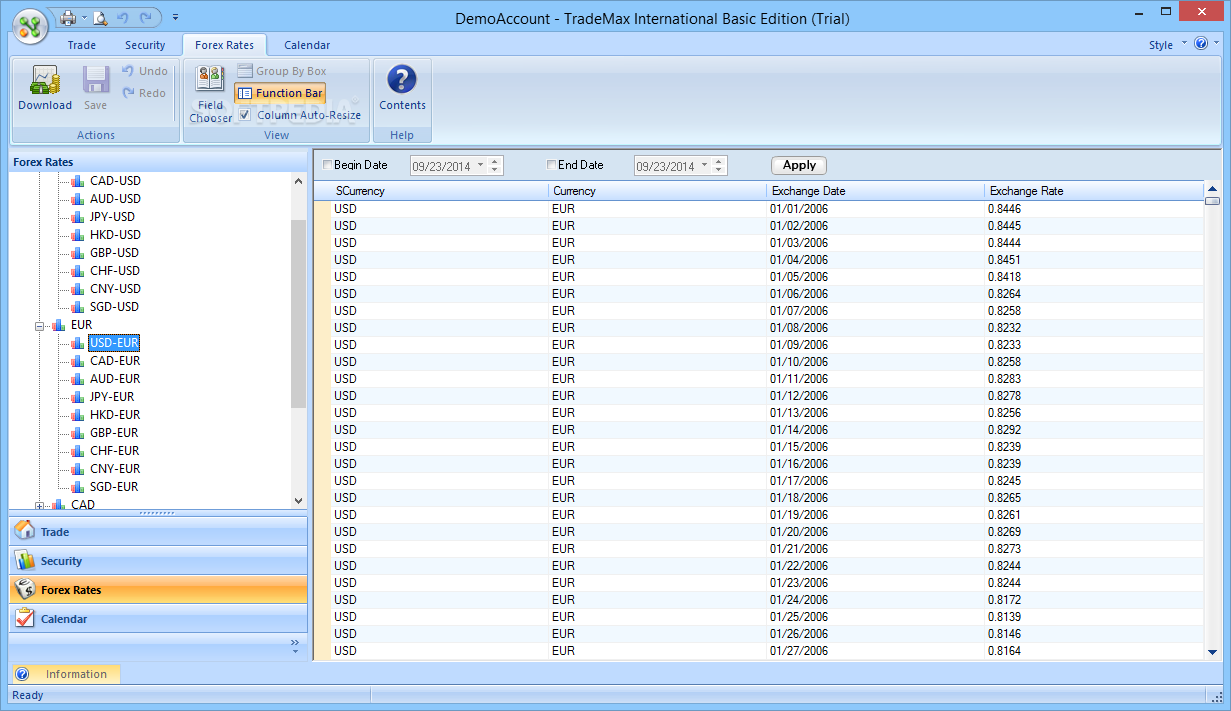Click the help icon at top right
Image resolution: width=1231 pixels, height=711 pixels.
pos(1201,44)
